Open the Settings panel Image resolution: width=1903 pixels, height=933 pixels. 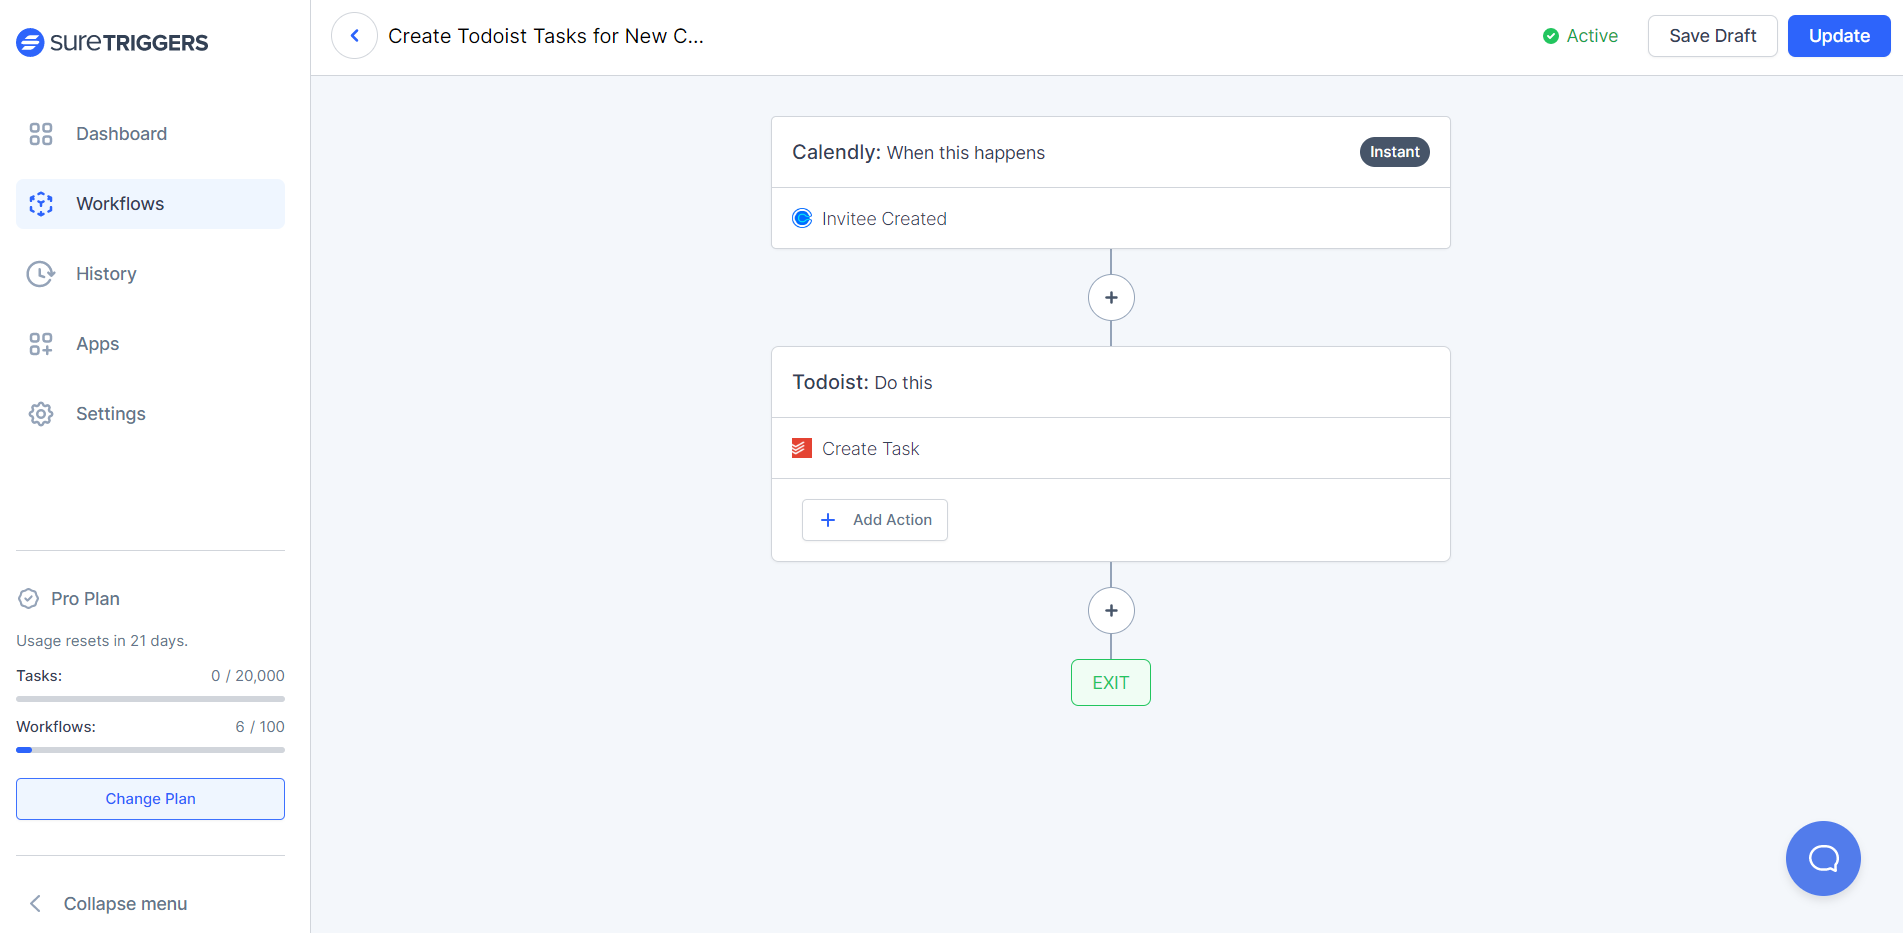click(x=110, y=413)
